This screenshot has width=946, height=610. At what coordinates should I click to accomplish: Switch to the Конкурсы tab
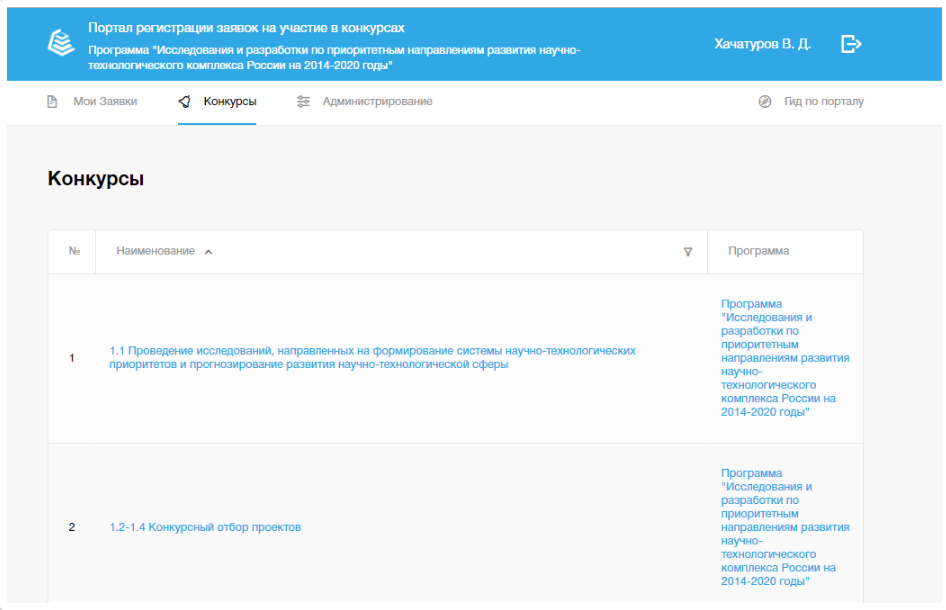tap(230, 101)
